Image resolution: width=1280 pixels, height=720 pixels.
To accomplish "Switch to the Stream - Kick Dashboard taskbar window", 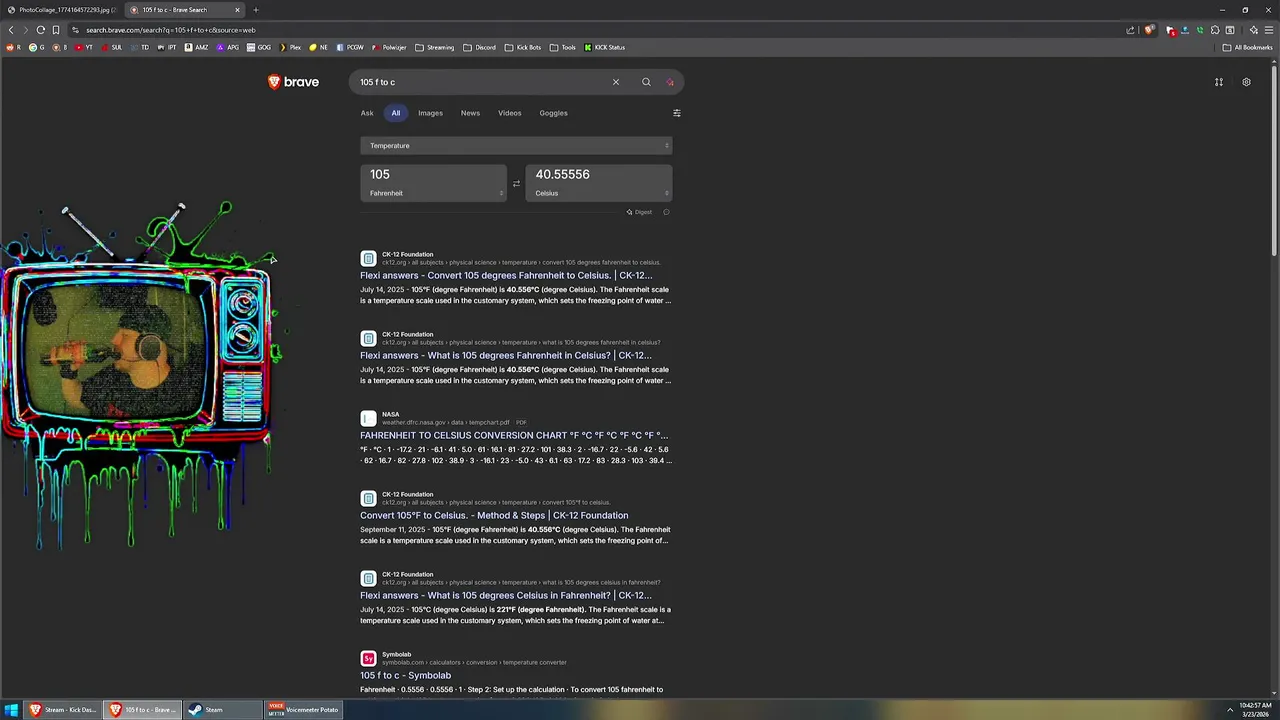I will [x=63, y=710].
